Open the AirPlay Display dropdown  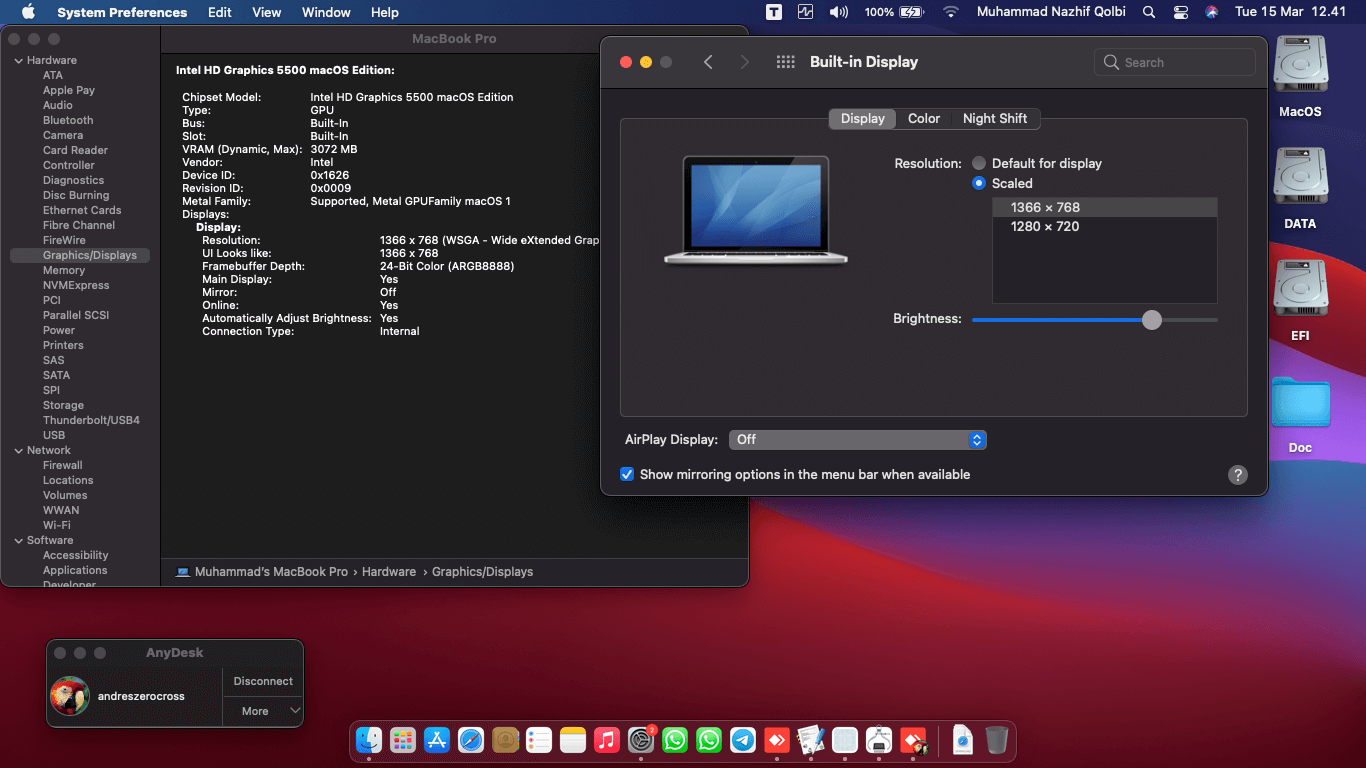pos(857,440)
